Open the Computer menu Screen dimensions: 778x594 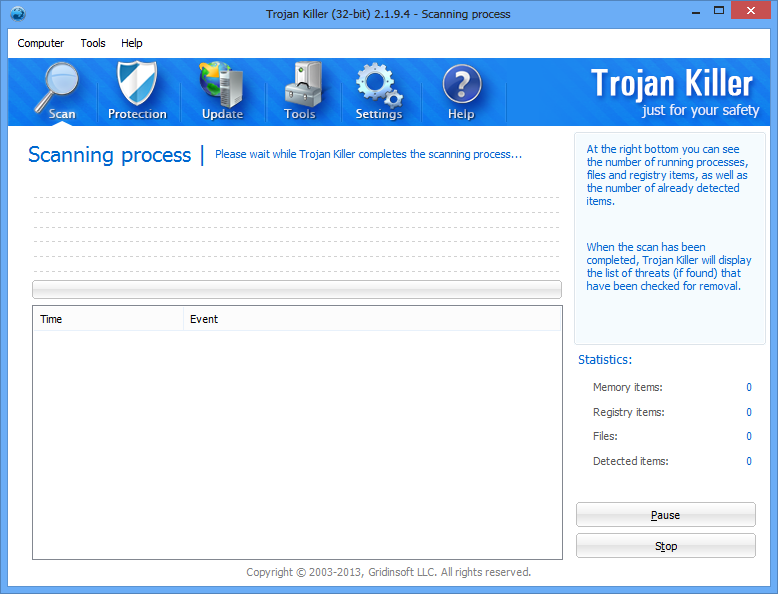(x=41, y=43)
